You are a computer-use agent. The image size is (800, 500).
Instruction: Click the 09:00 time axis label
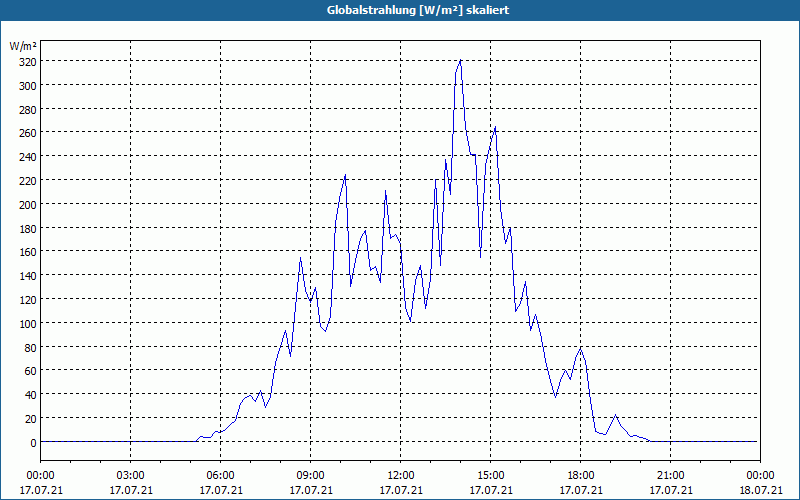311,476
